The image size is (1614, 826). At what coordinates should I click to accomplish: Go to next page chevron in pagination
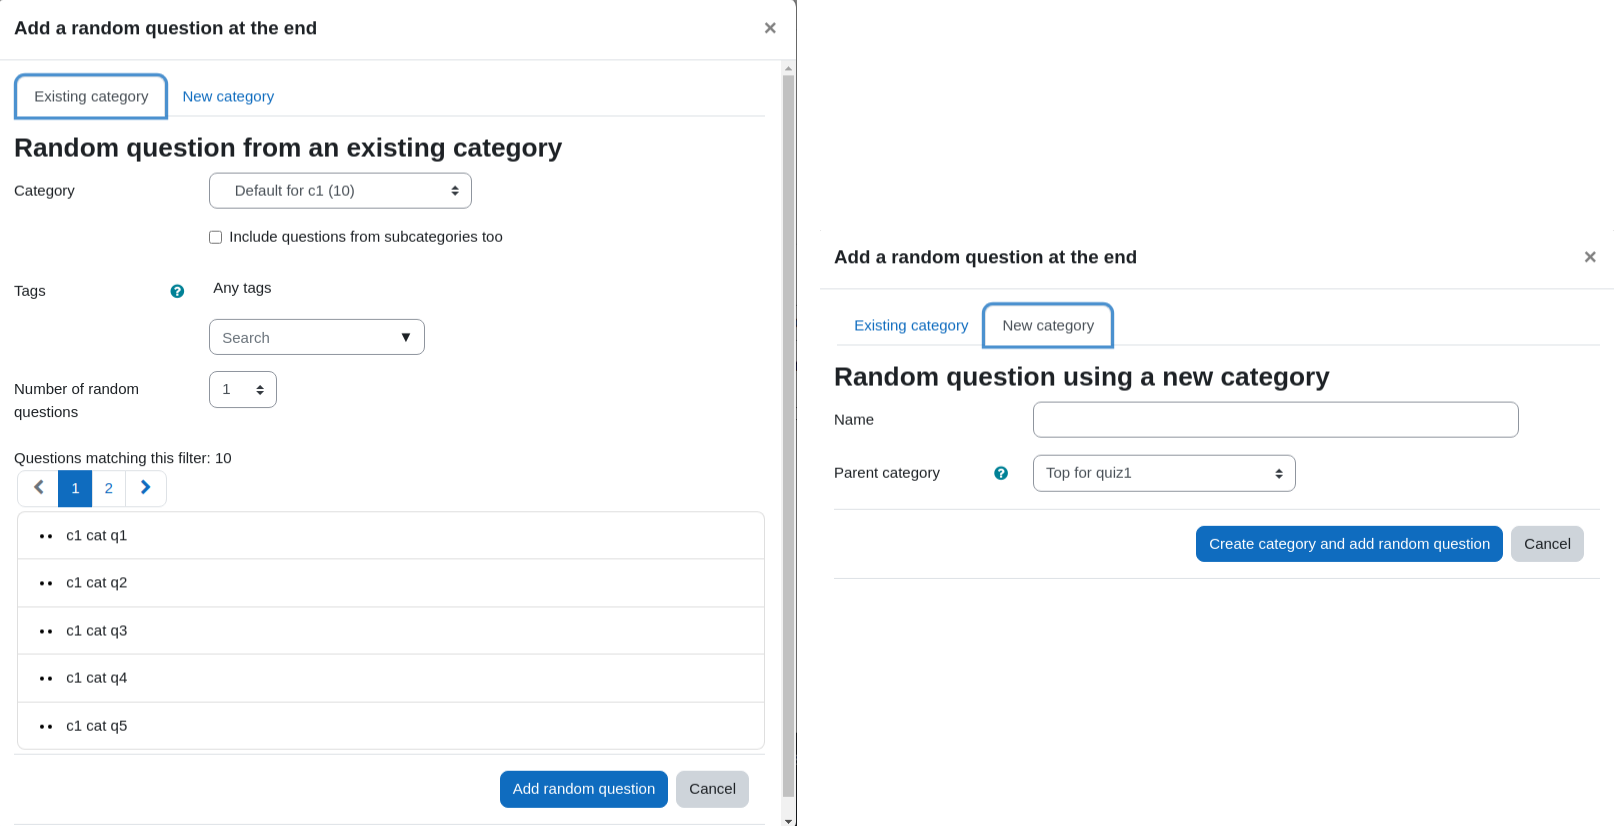[x=146, y=488]
